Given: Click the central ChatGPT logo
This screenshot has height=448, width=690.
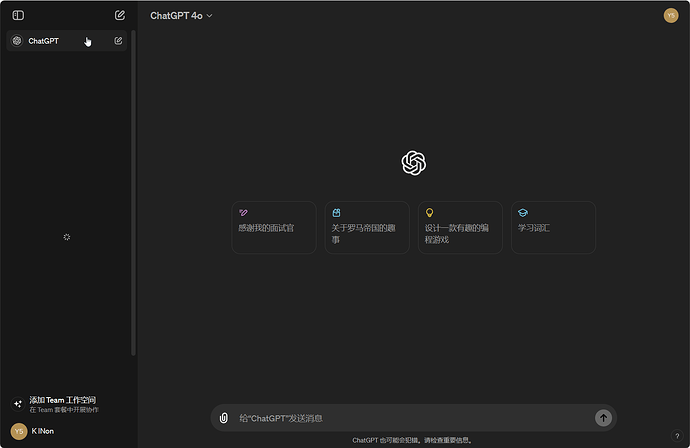Looking at the screenshot, I should [414, 163].
